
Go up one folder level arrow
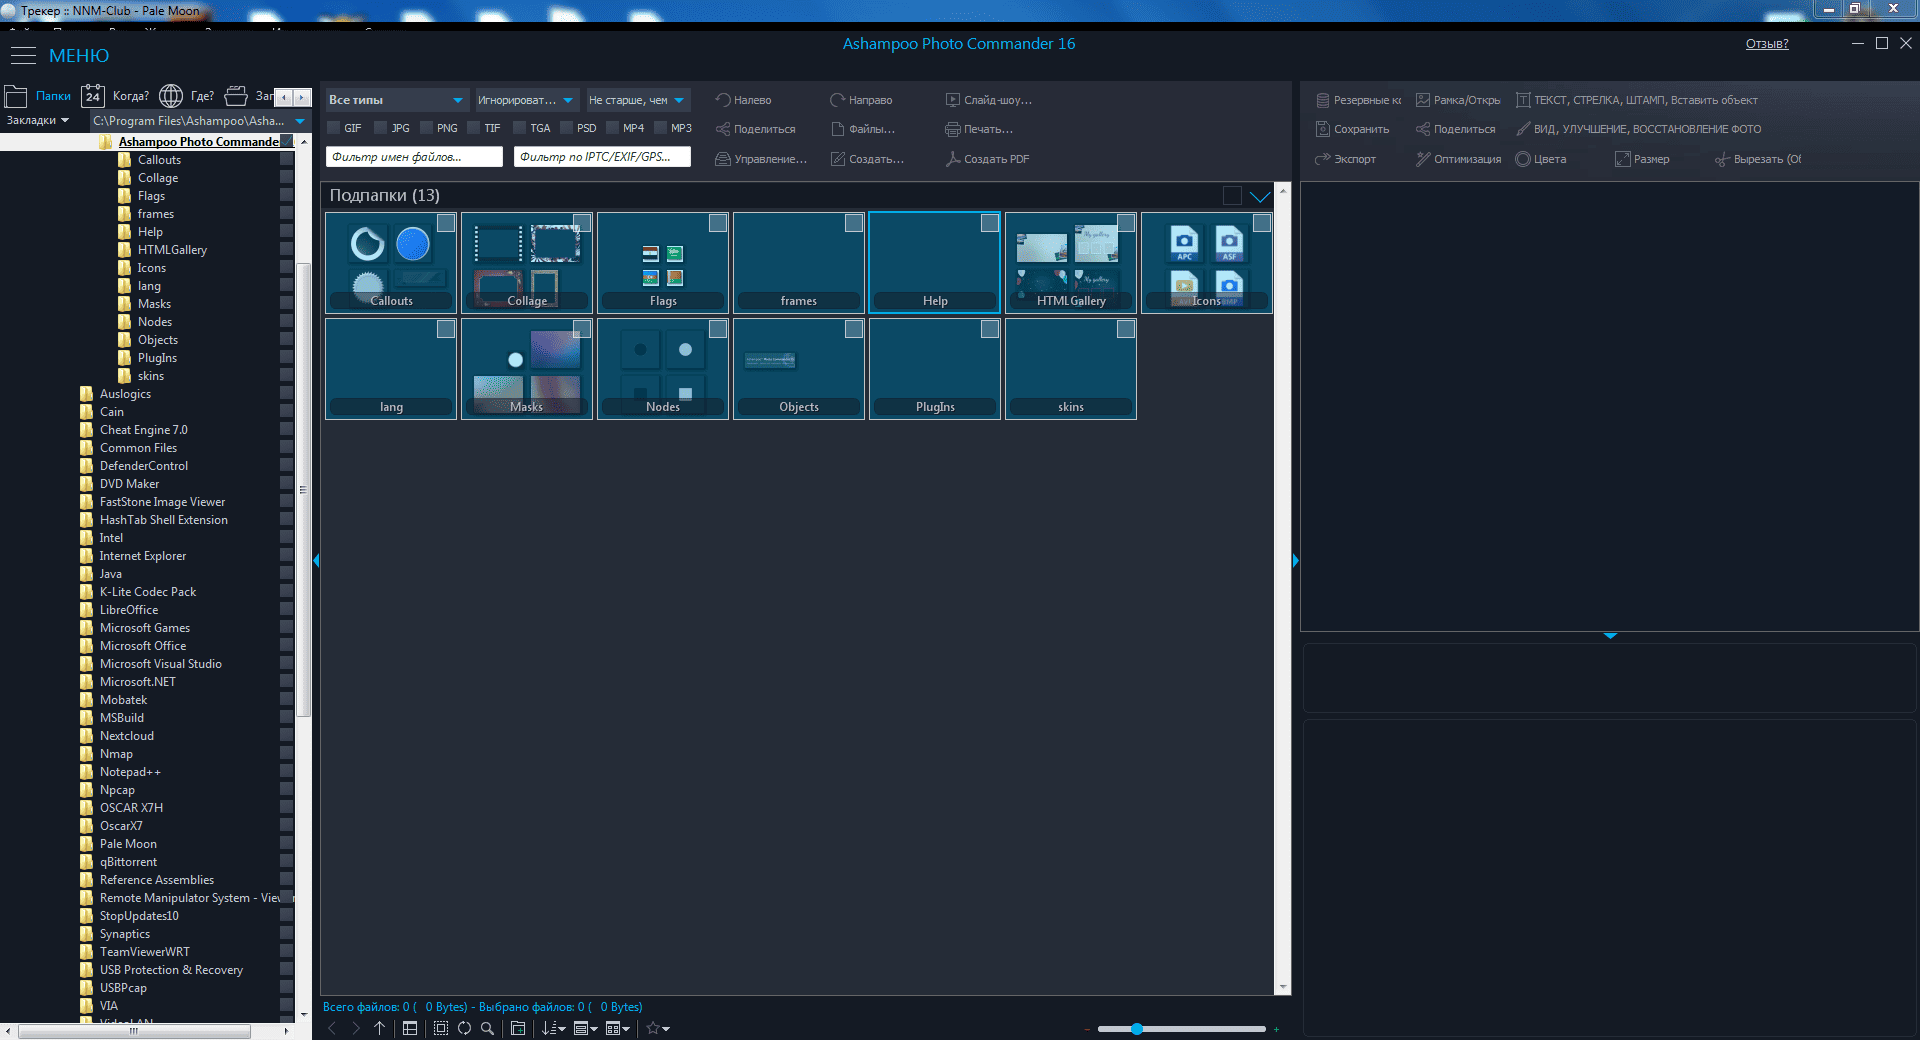pyautogui.click(x=380, y=1028)
